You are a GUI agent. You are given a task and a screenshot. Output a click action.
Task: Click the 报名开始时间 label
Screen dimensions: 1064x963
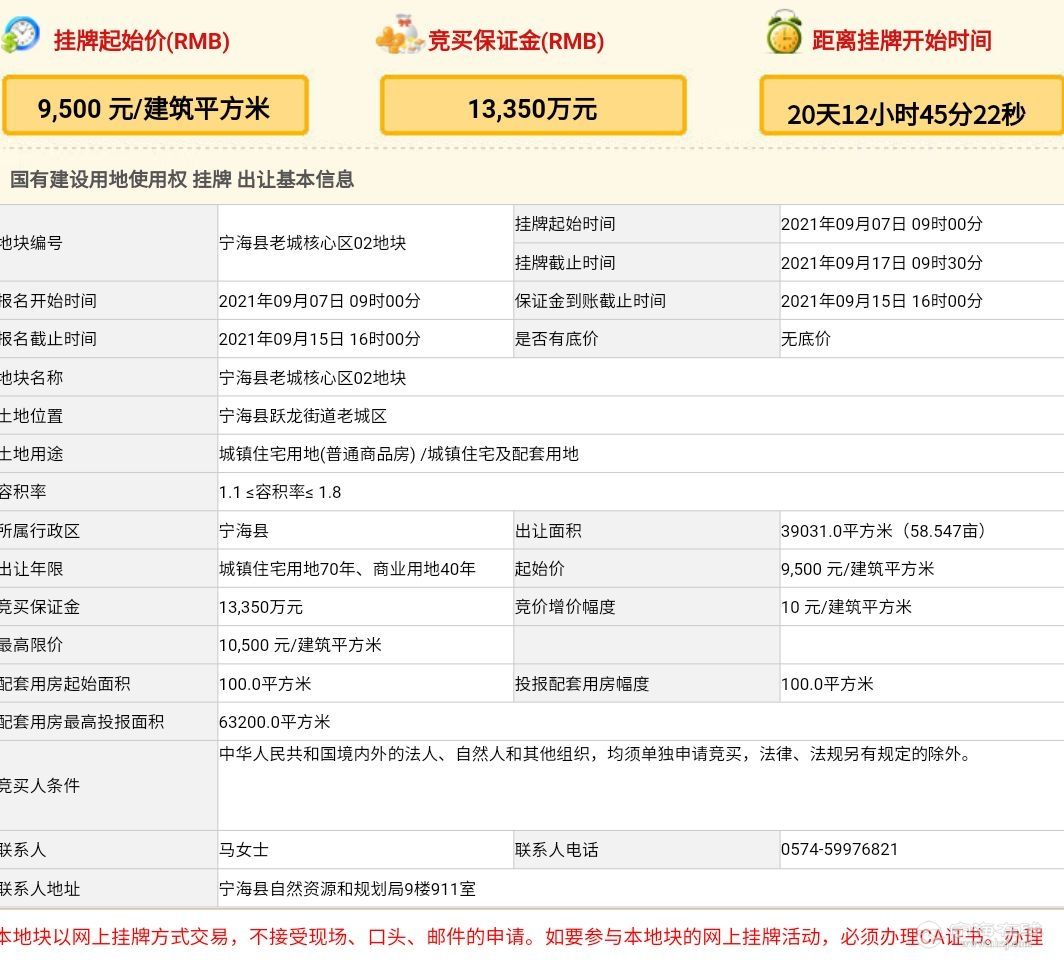[x=48, y=301]
